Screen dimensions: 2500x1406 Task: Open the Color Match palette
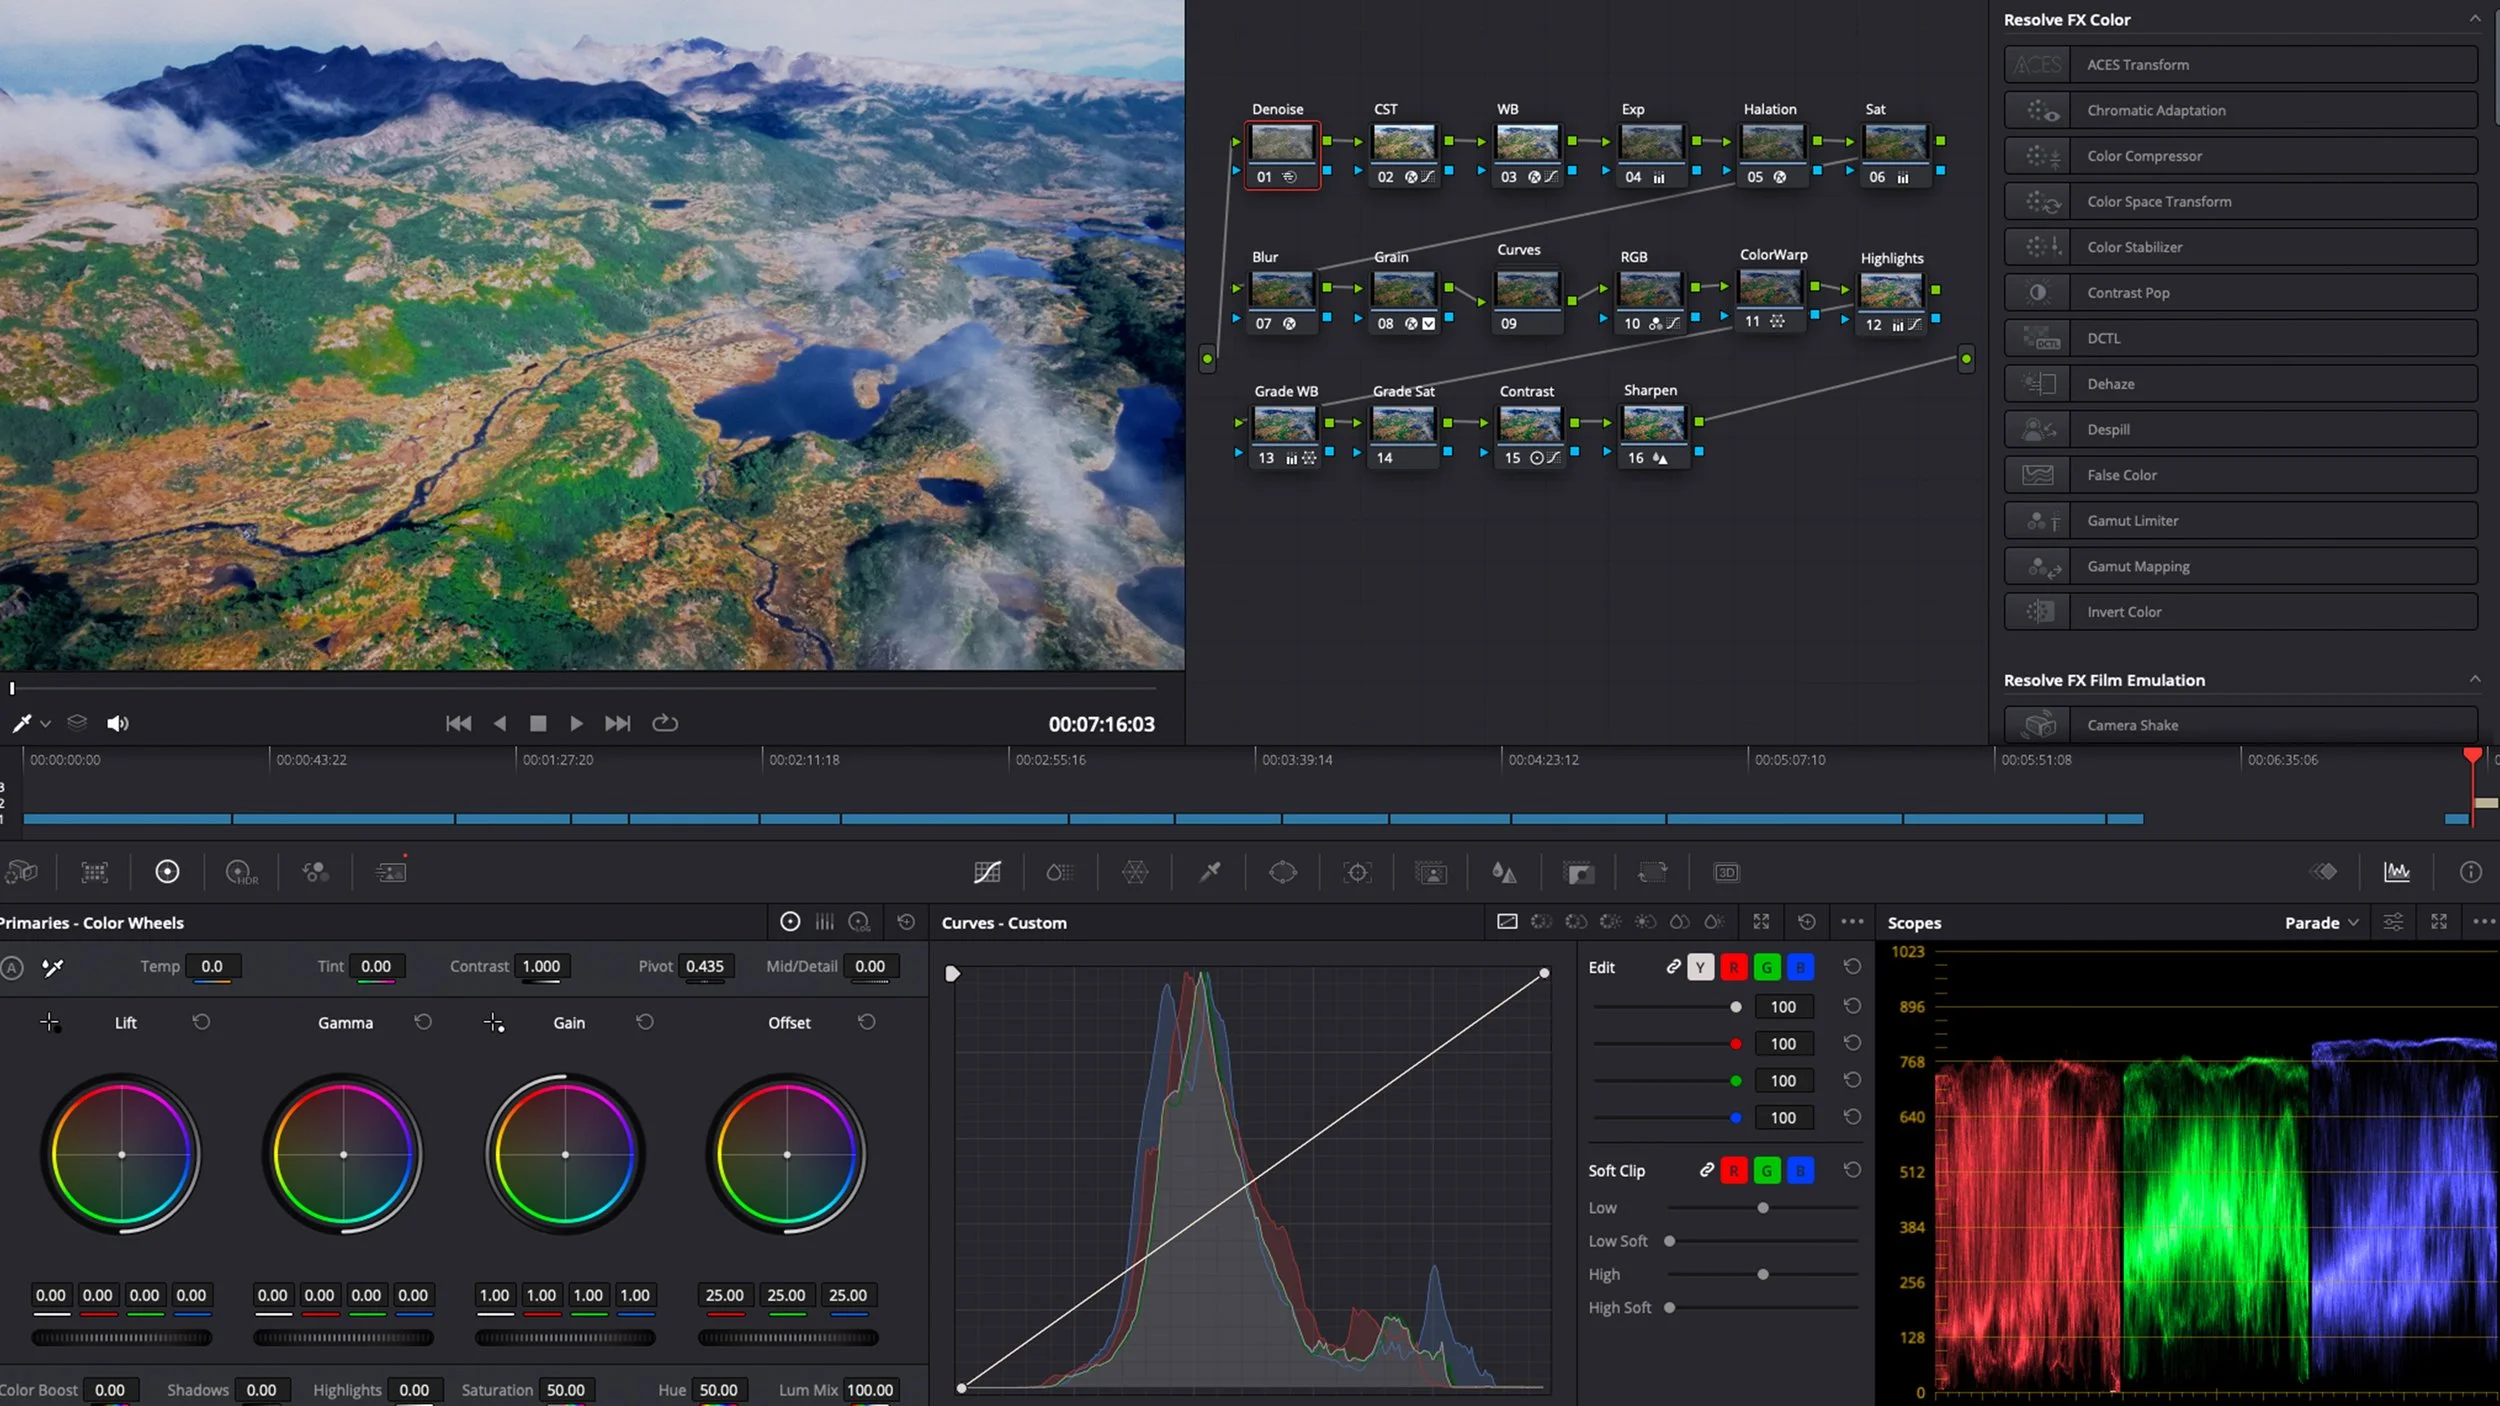[x=94, y=872]
